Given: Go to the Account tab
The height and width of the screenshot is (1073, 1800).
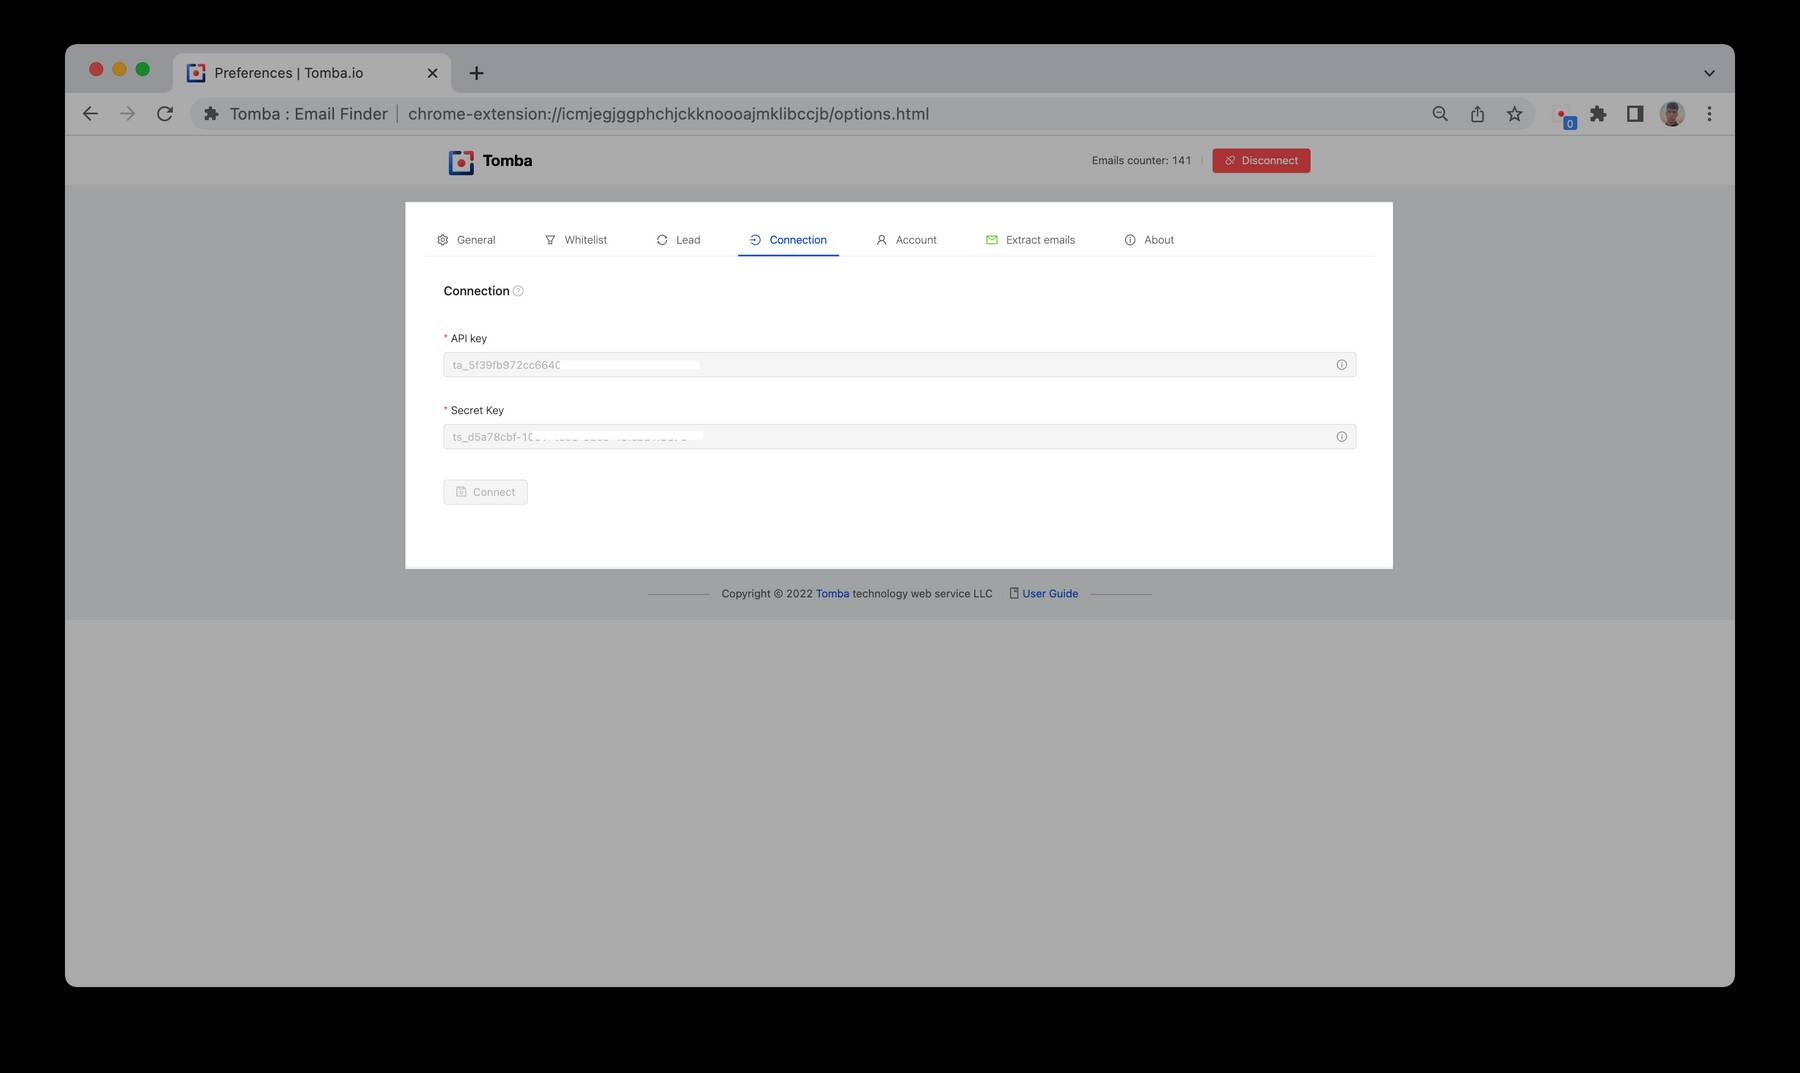Looking at the screenshot, I should point(906,240).
